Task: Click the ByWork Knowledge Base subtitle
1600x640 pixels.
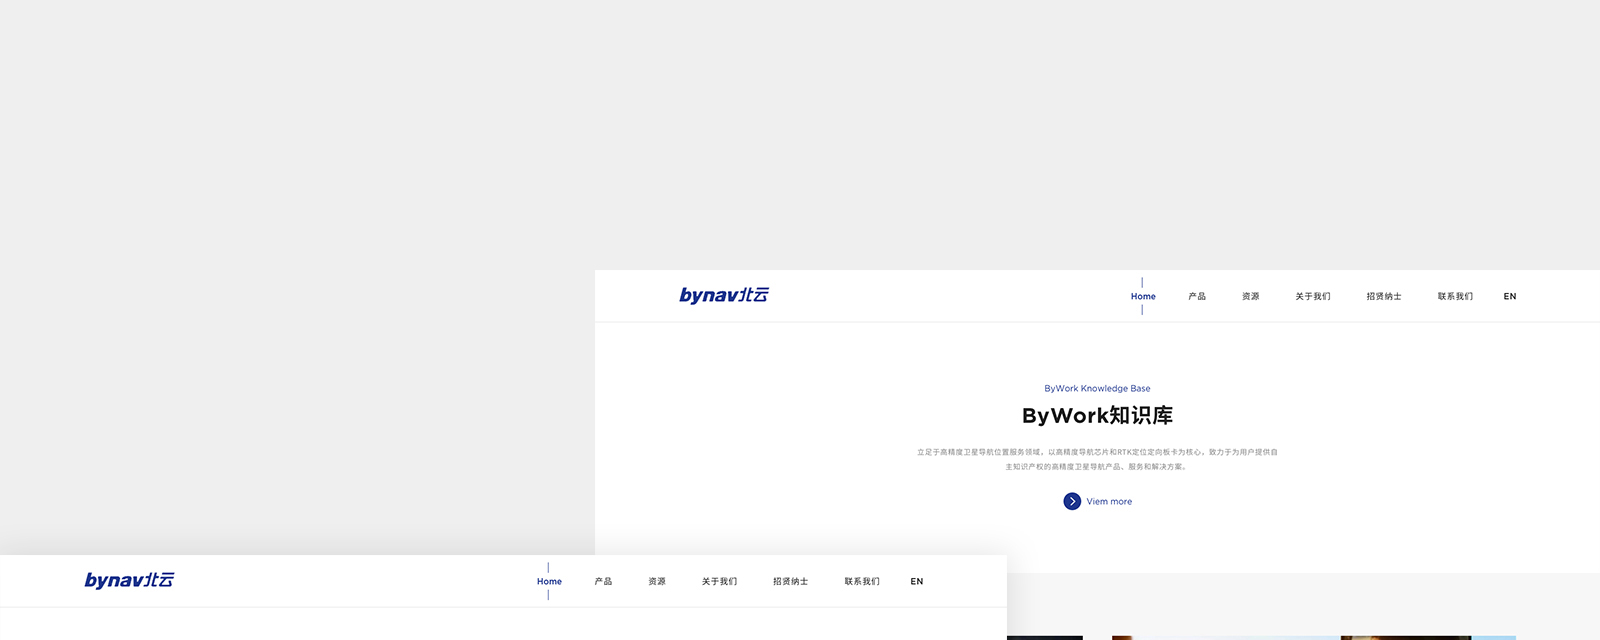Action: (x=1097, y=388)
